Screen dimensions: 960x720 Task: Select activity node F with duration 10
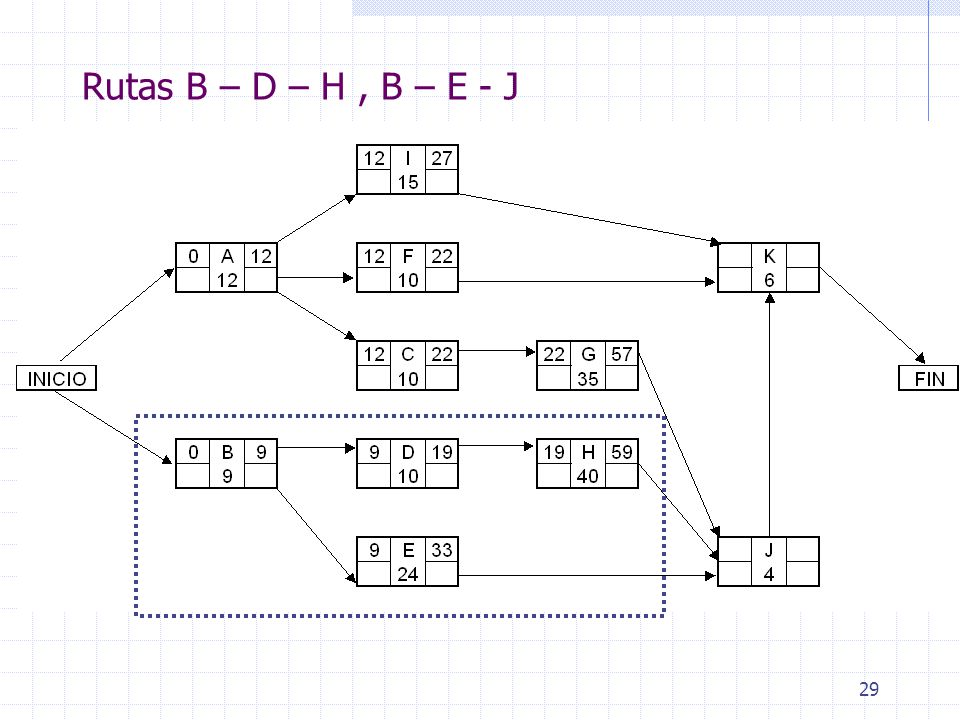click(408, 268)
